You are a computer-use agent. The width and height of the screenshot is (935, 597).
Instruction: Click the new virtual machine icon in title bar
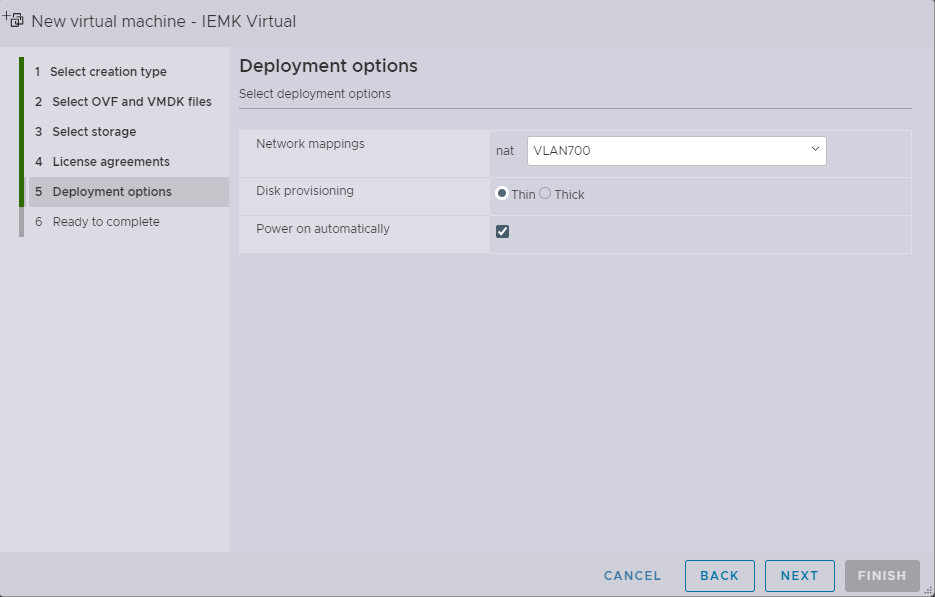click(14, 19)
